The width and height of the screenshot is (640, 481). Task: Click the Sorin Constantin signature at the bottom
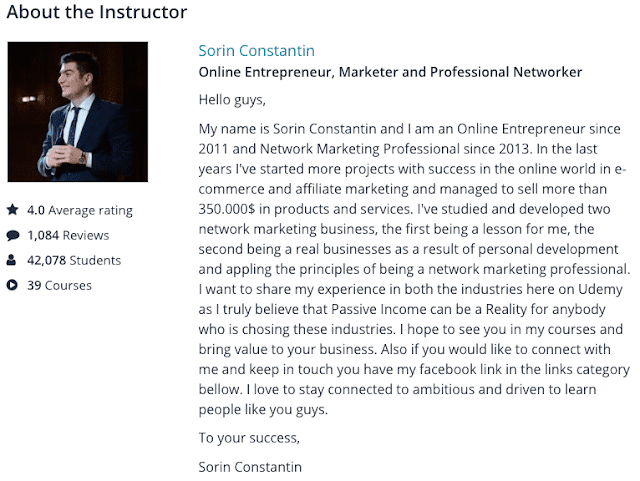[250, 466]
